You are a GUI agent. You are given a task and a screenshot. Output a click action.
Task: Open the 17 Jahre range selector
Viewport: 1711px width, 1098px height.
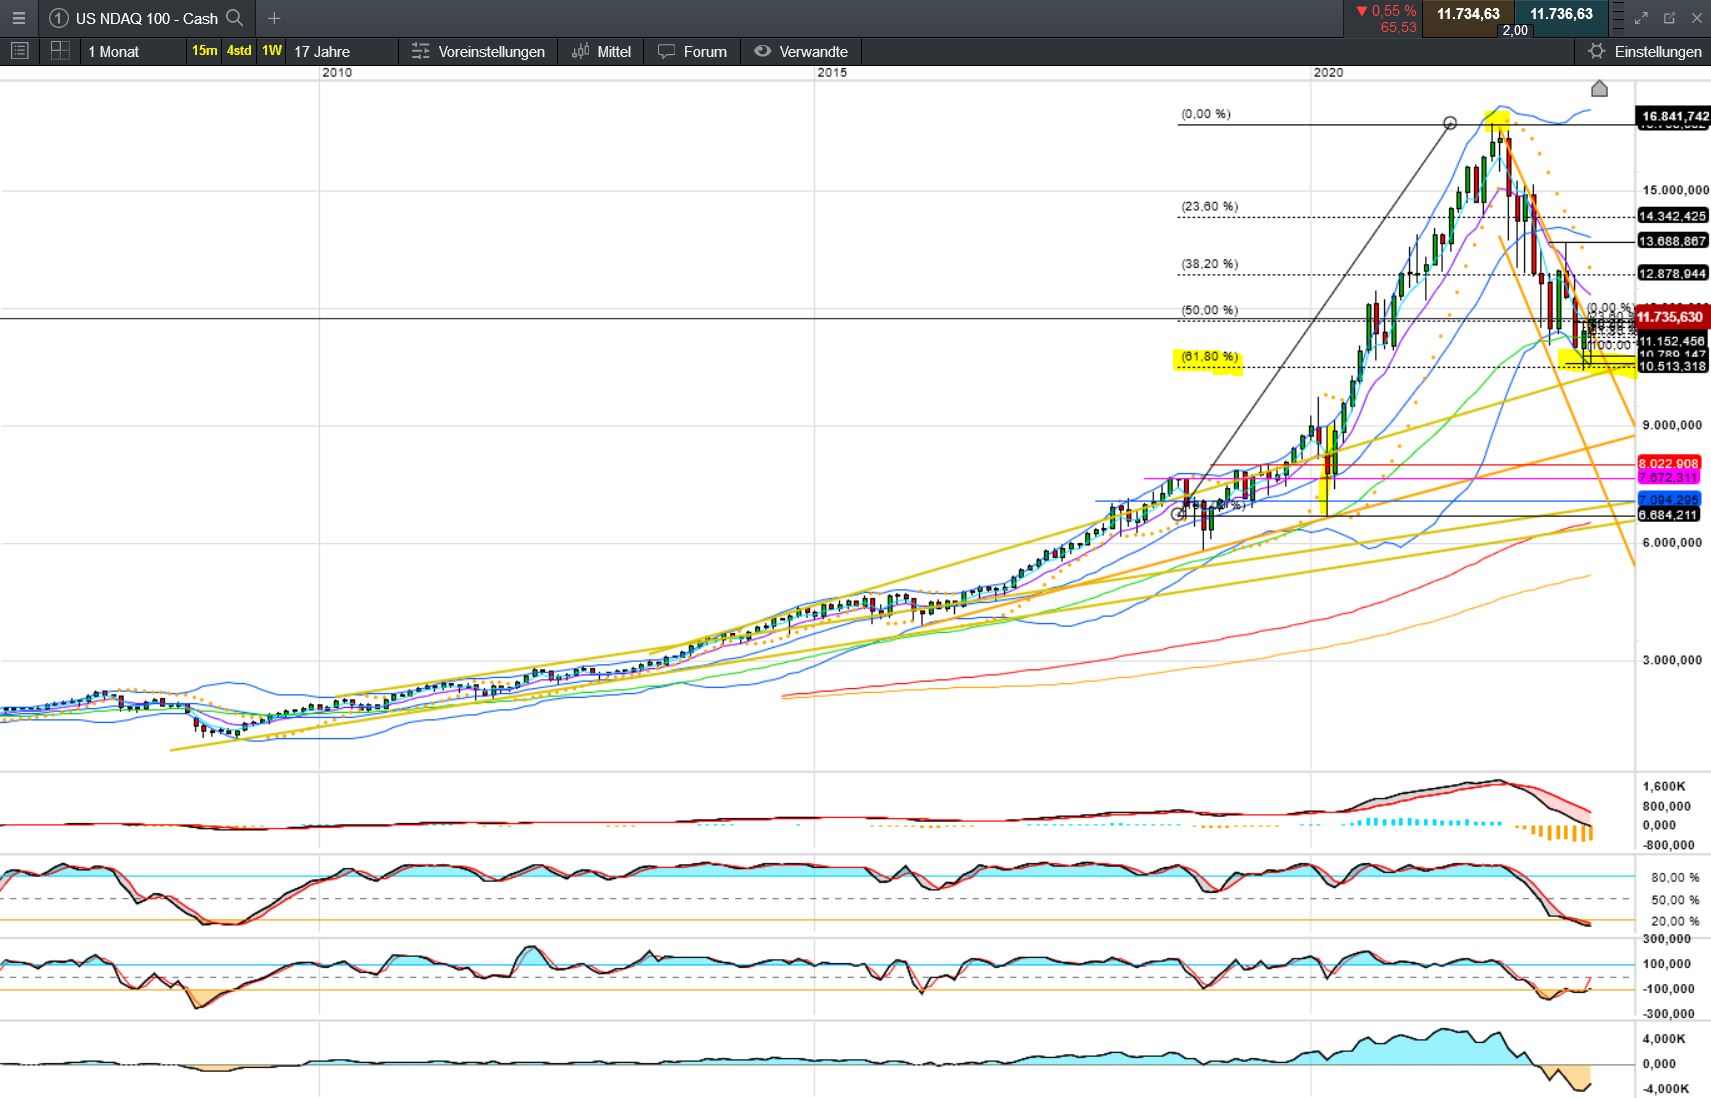(322, 51)
